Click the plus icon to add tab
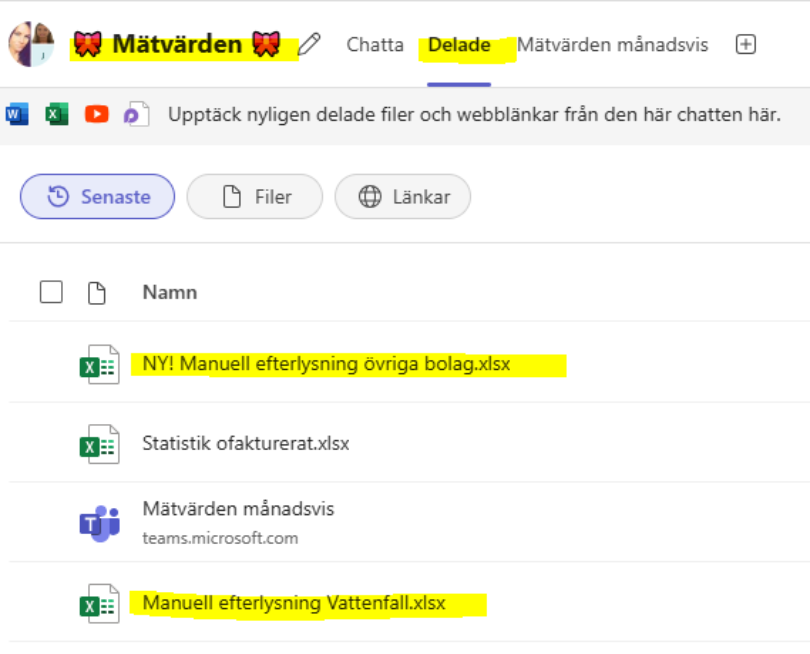This screenshot has height=654, width=810. pos(745,44)
